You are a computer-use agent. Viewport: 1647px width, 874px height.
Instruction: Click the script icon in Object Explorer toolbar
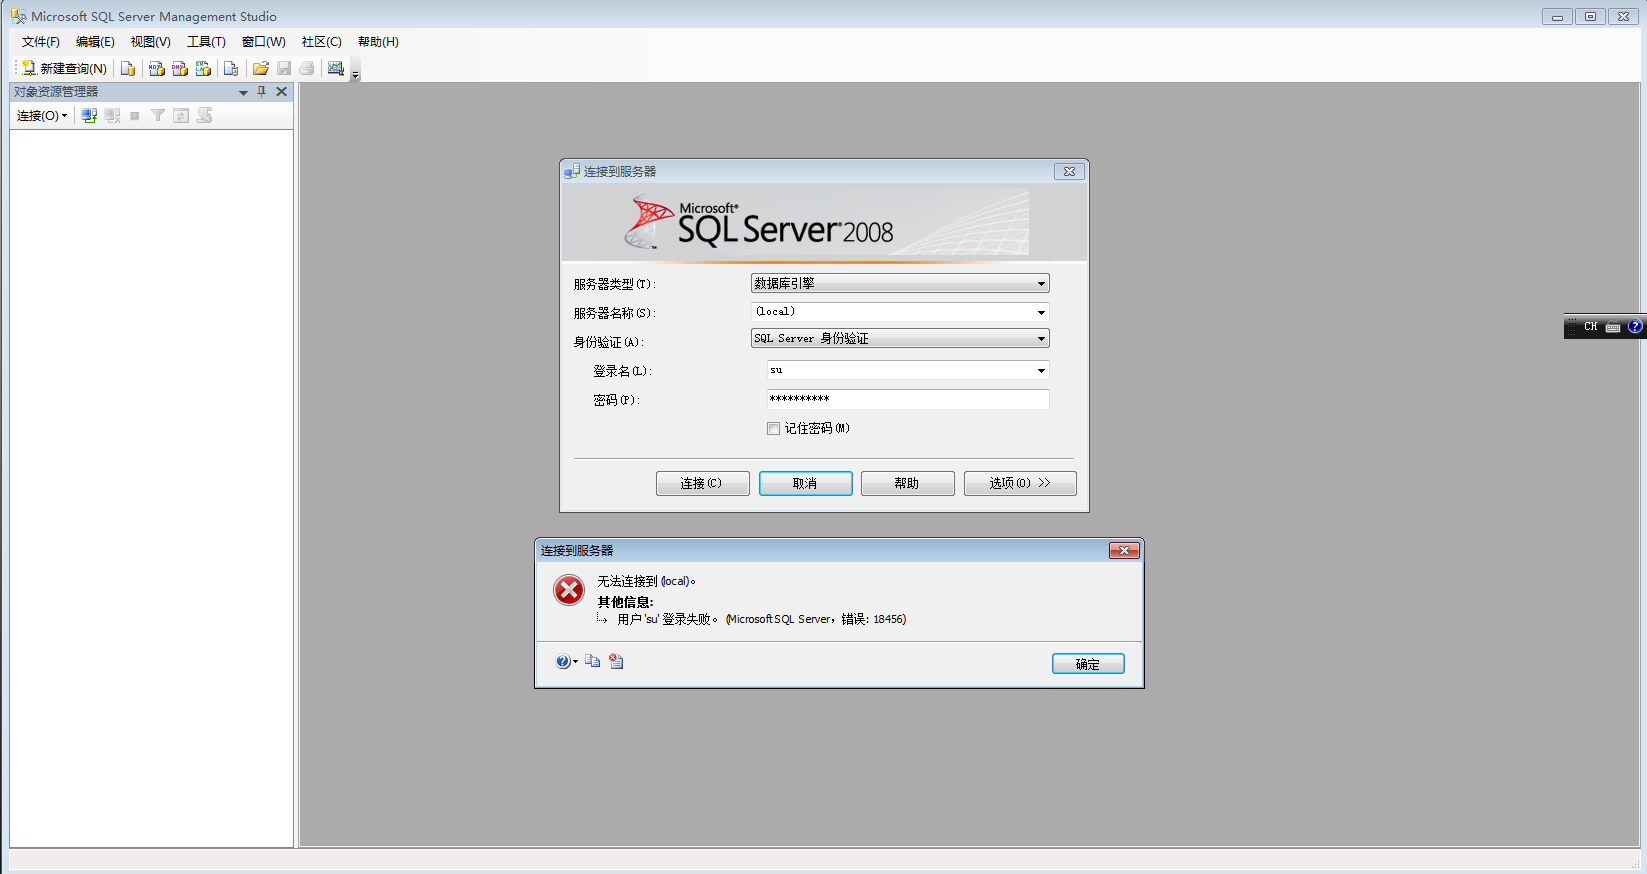pyautogui.click(x=204, y=116)
